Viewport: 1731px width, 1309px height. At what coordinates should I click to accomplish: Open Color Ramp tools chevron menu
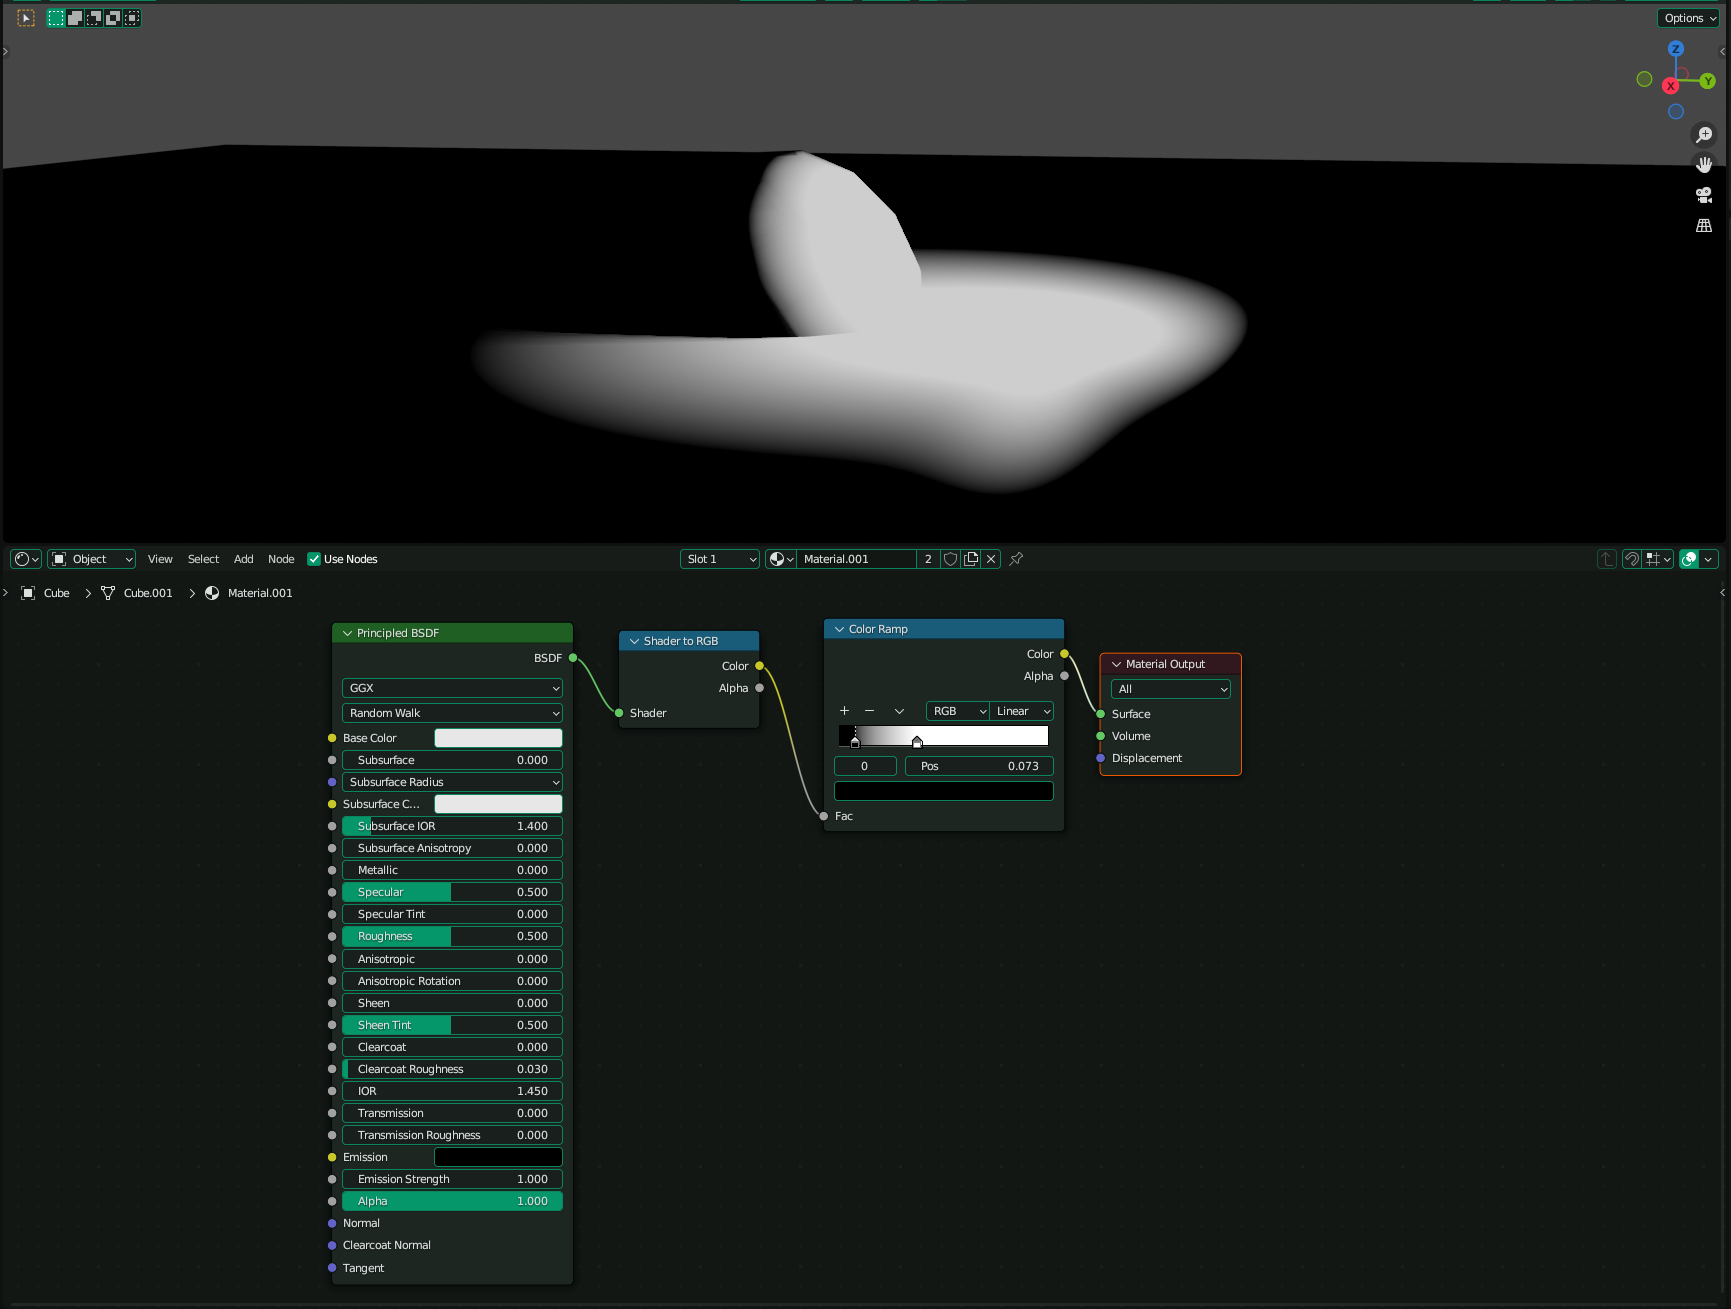(899, 711)
